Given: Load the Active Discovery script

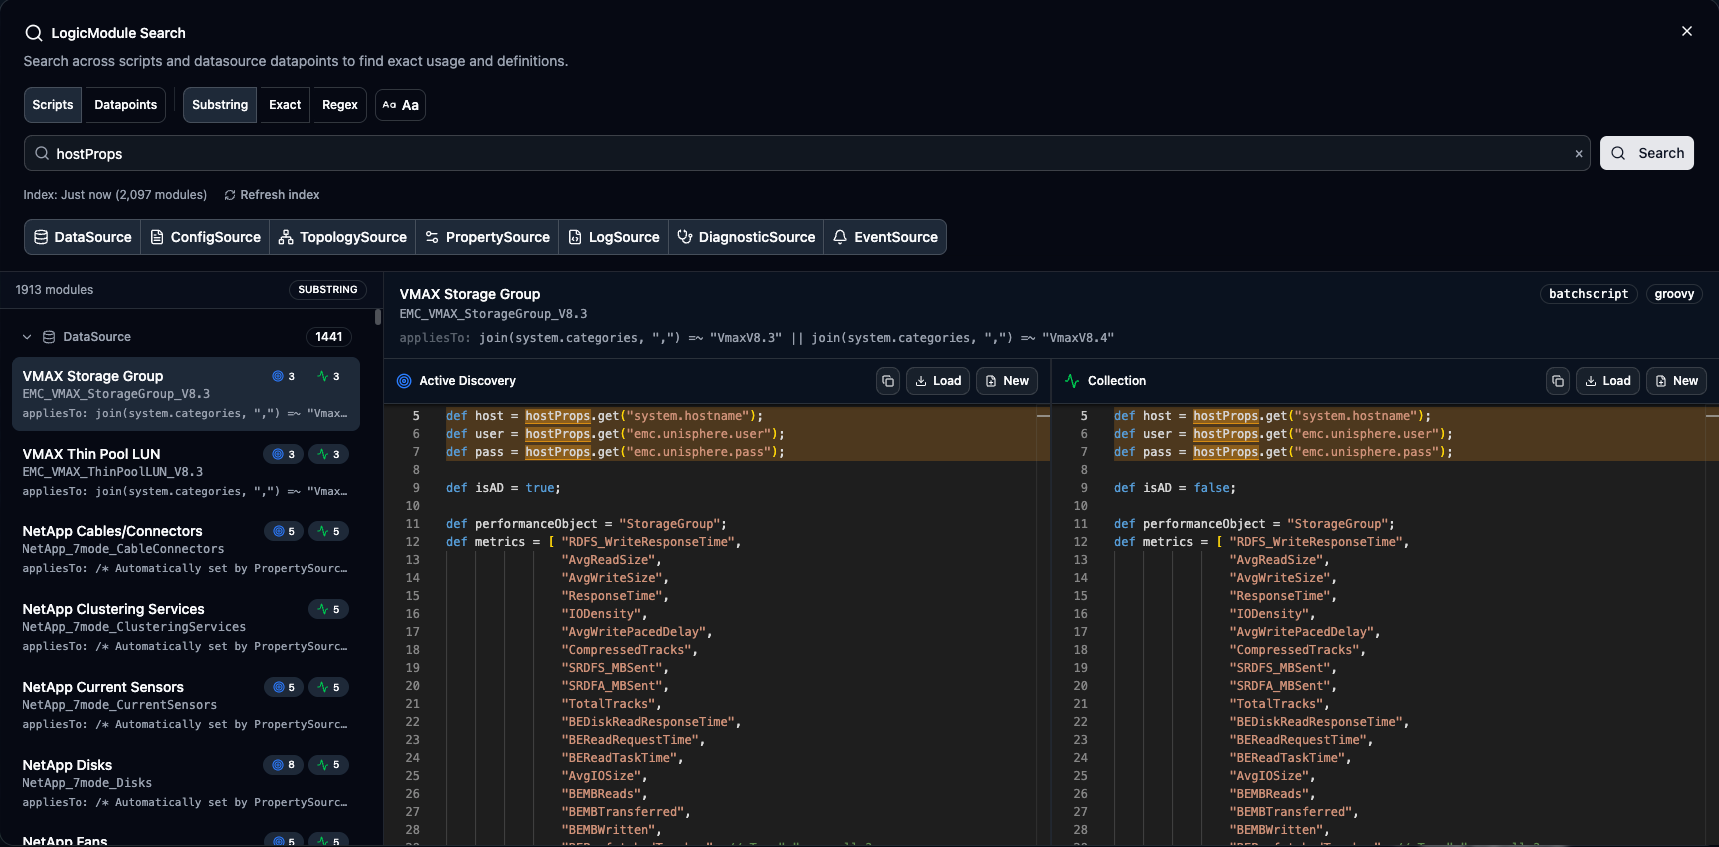Looking at the screenshot, I should point(938,381).
